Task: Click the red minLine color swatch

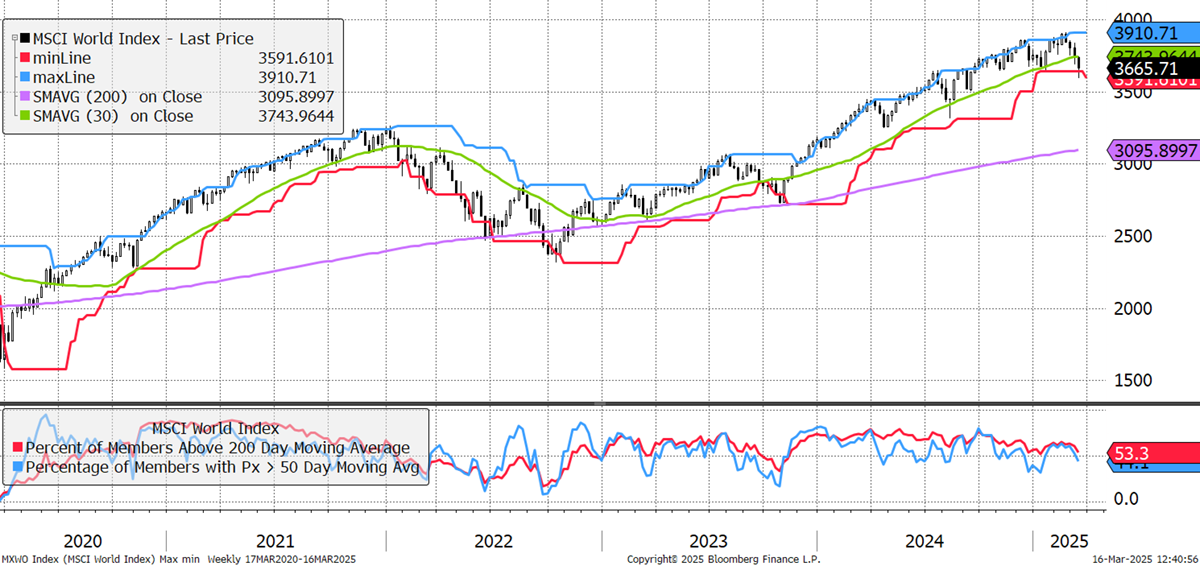Action: point(24,58)
